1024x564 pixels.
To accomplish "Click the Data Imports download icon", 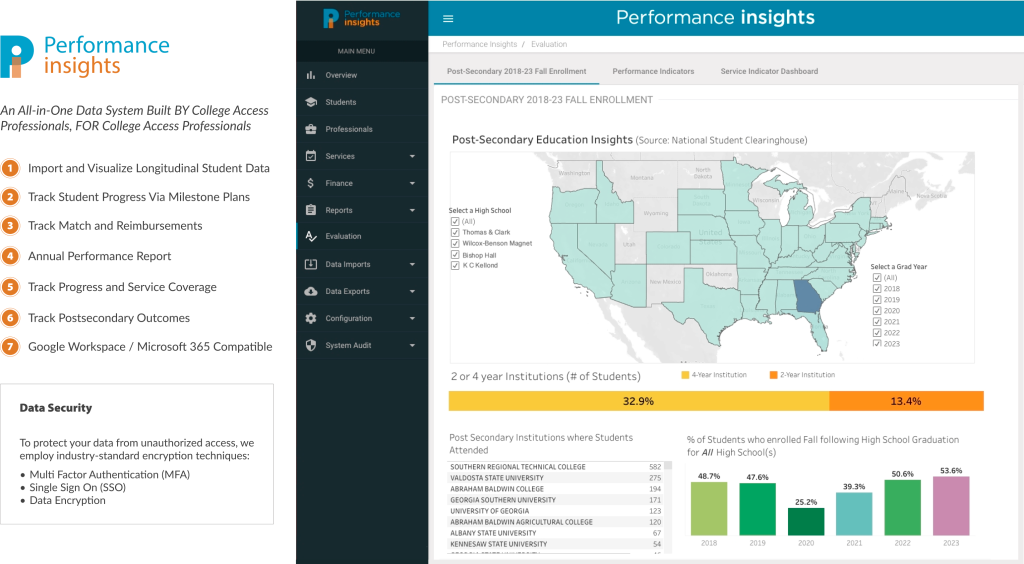I will tap(311, 264).
